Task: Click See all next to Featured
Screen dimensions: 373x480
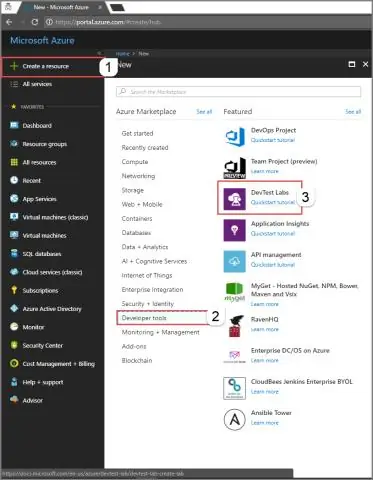Action: tap(353, 112)
